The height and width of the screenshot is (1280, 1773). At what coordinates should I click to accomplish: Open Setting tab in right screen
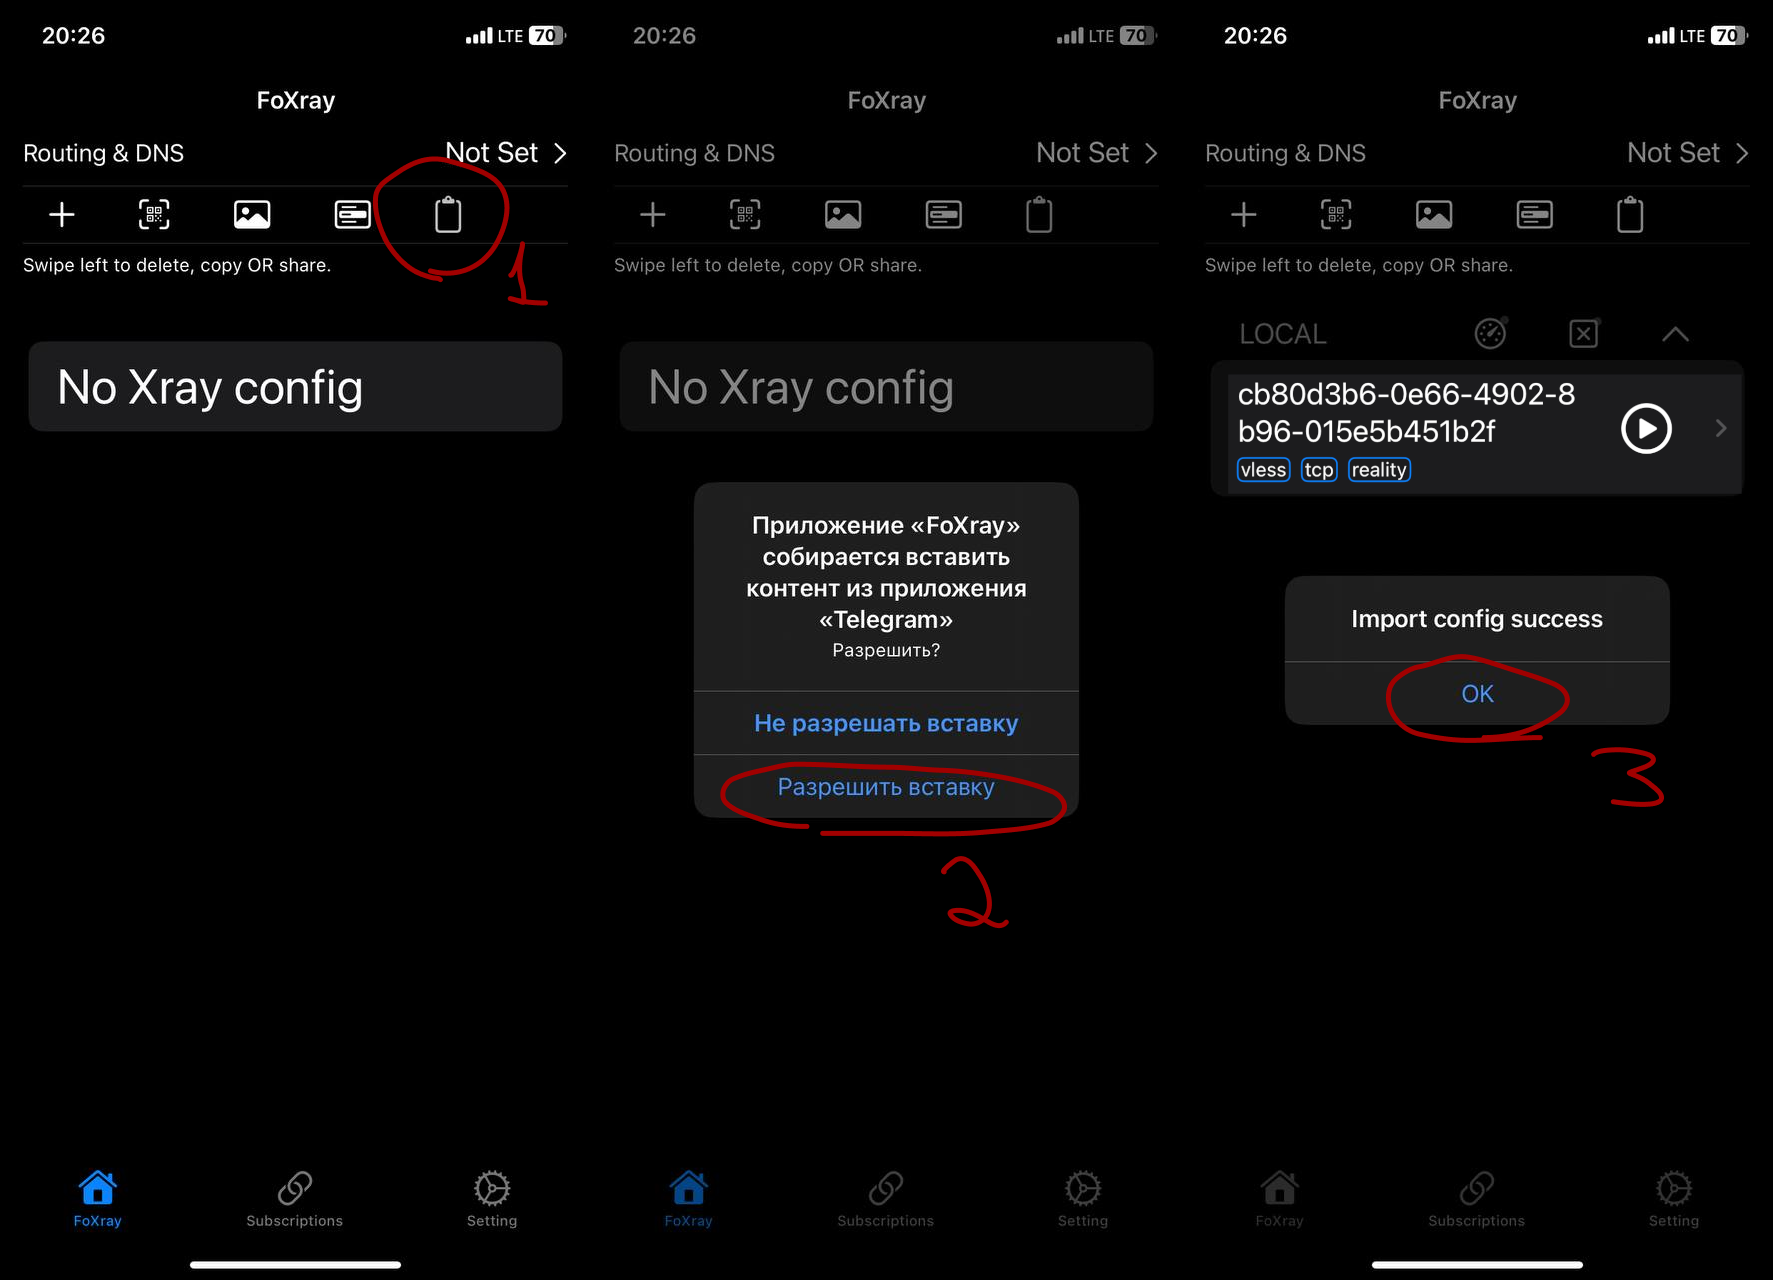1674,1199
